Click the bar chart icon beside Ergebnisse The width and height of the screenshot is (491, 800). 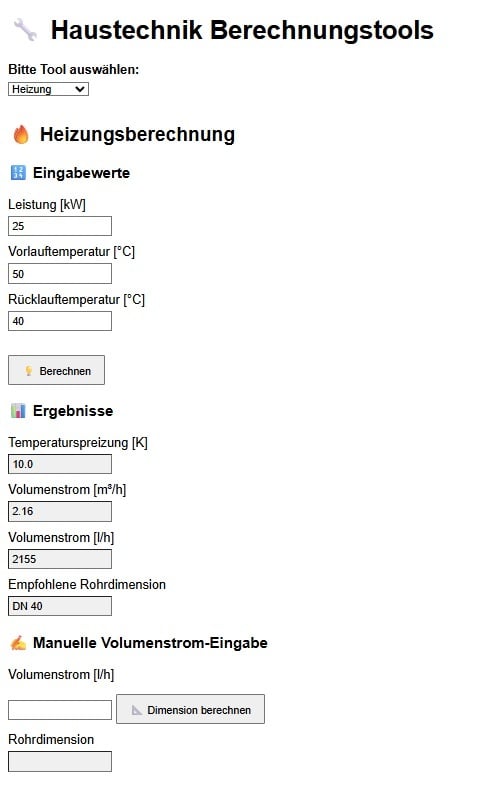click(x=18, y=411)
